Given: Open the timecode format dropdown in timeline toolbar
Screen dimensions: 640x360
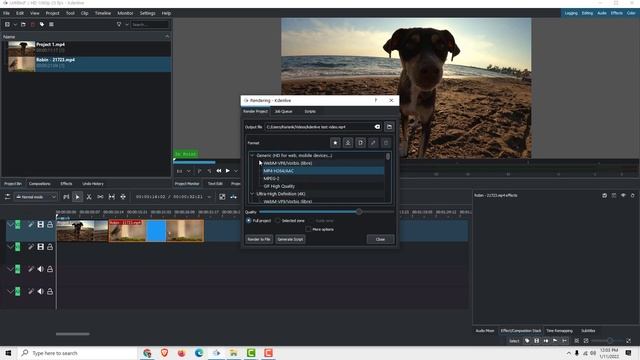Looking at the screenshot, I should (x=209, y=197).
